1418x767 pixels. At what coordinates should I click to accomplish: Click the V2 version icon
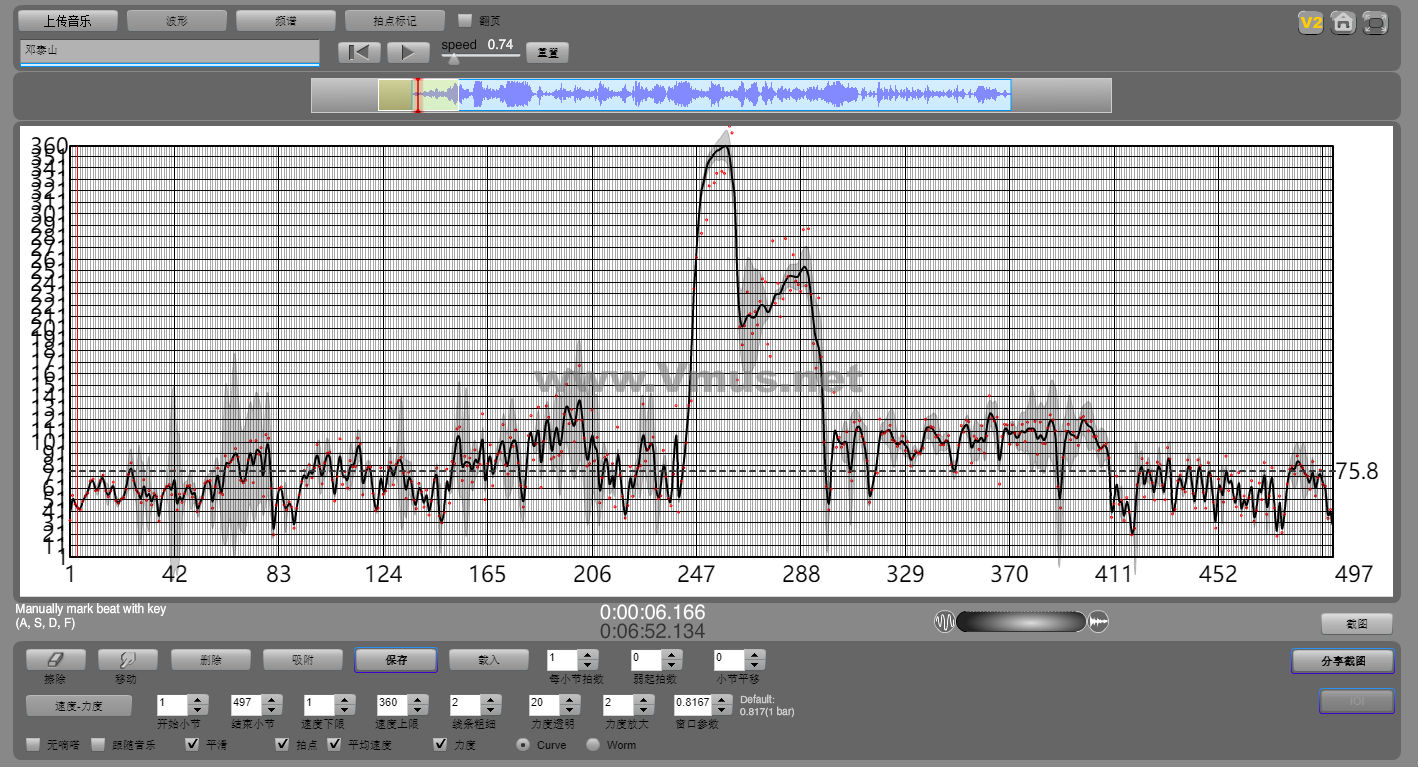pyautogui.click(x=1310, y=22)
